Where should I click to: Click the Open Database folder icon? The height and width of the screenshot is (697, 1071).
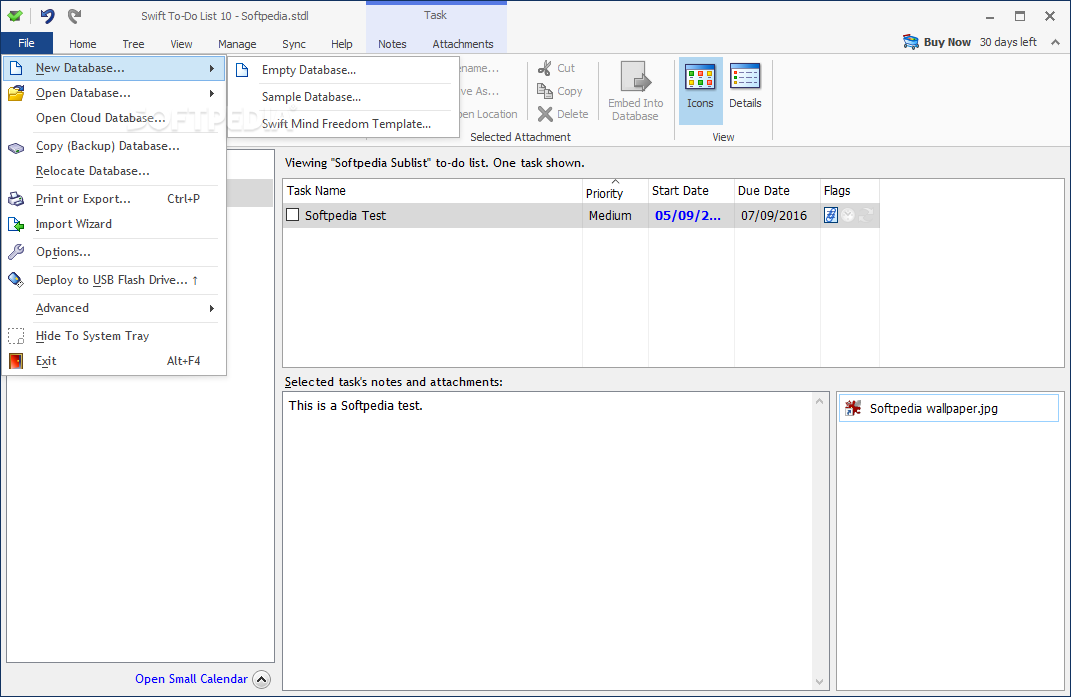(16, 93)
